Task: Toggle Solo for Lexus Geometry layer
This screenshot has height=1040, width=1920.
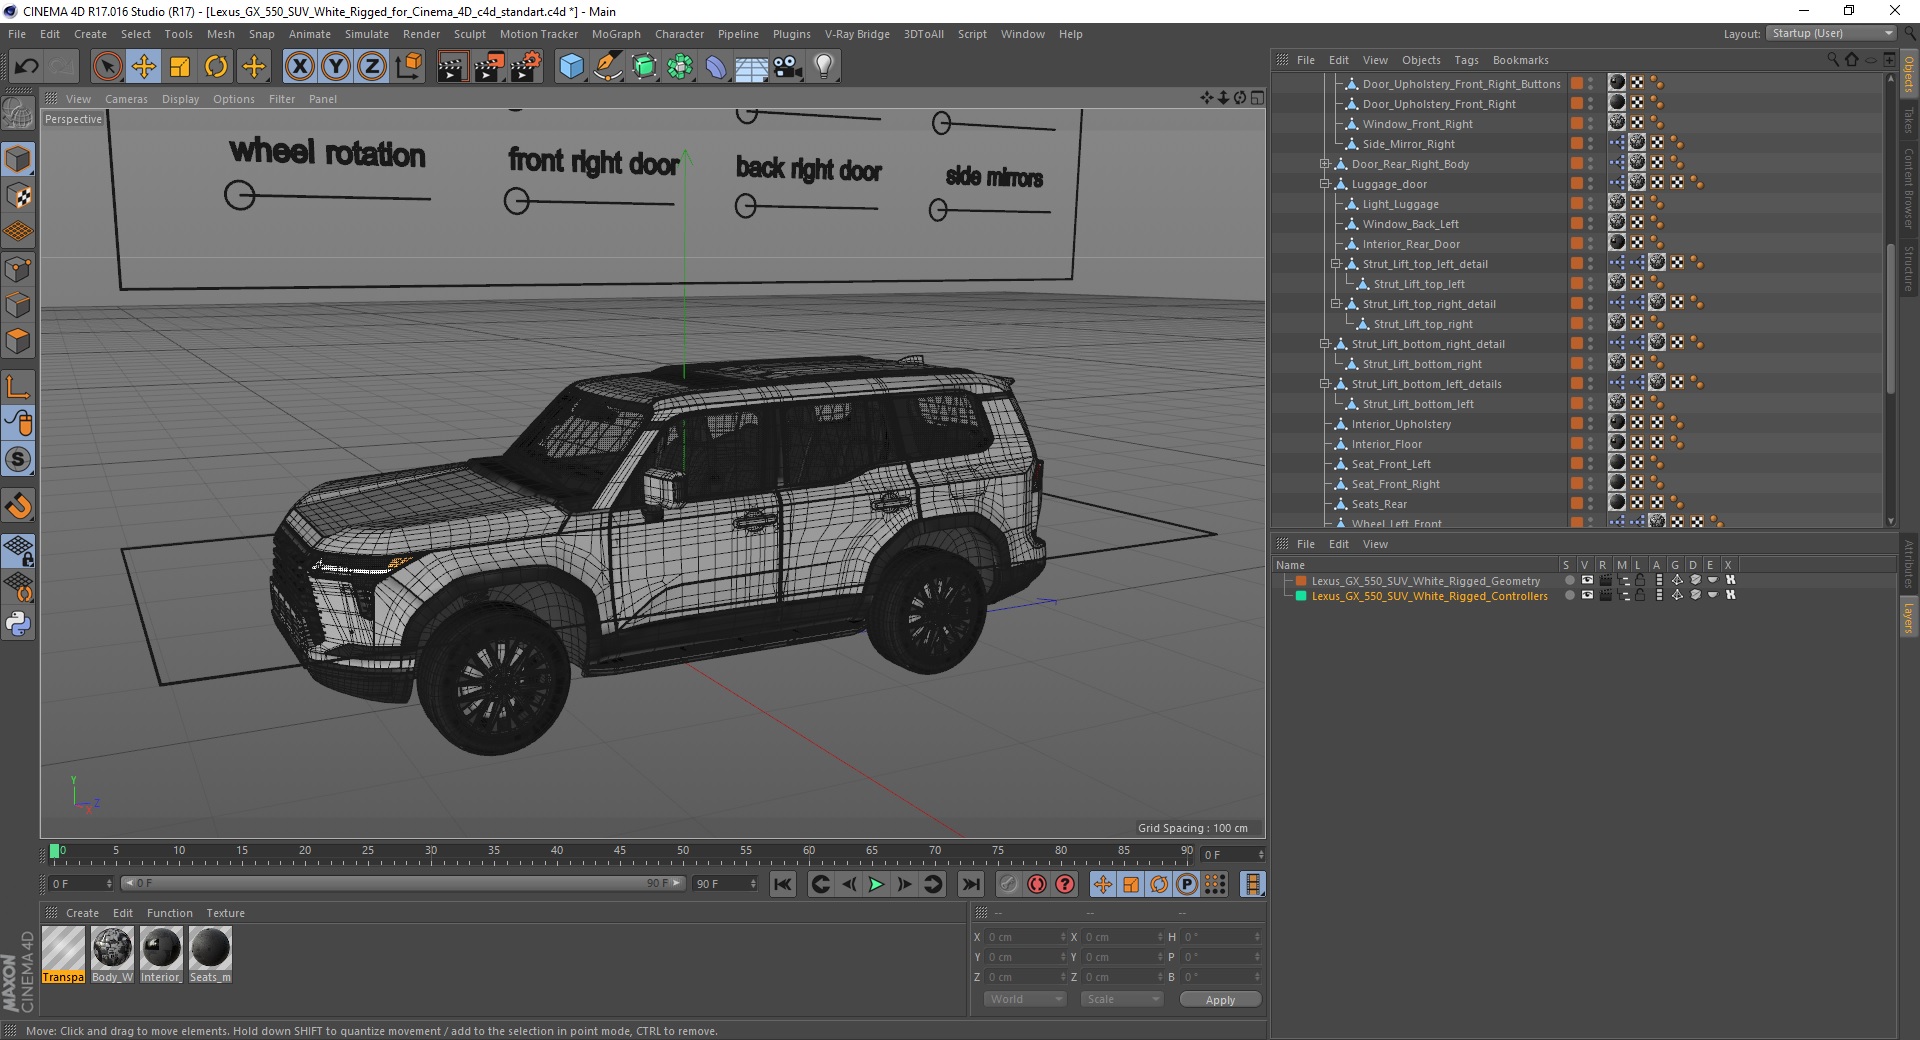Action: tap(1569, 580)
